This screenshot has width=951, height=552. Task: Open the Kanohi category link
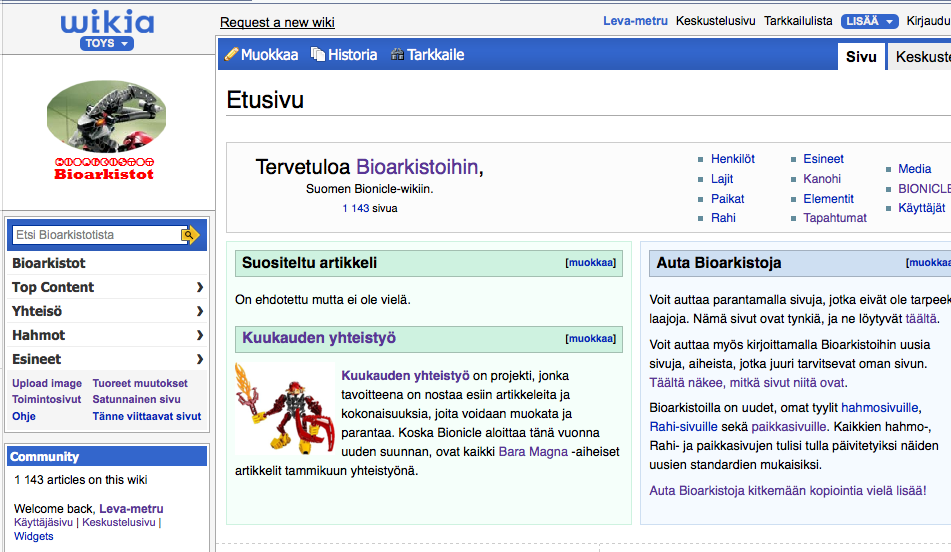coord(822,179)
